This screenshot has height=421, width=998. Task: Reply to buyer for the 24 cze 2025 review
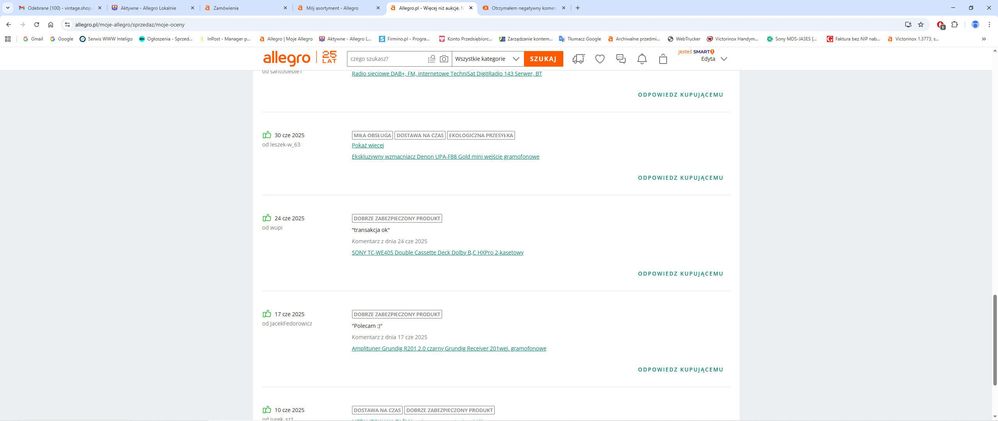click(x=680, y=274)
